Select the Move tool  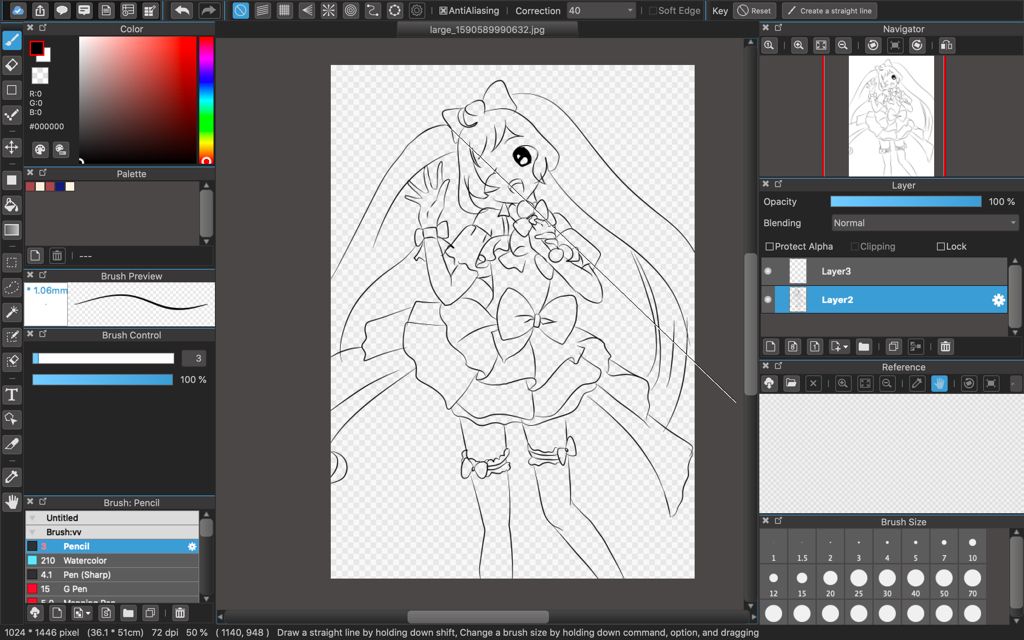point(12,147)
